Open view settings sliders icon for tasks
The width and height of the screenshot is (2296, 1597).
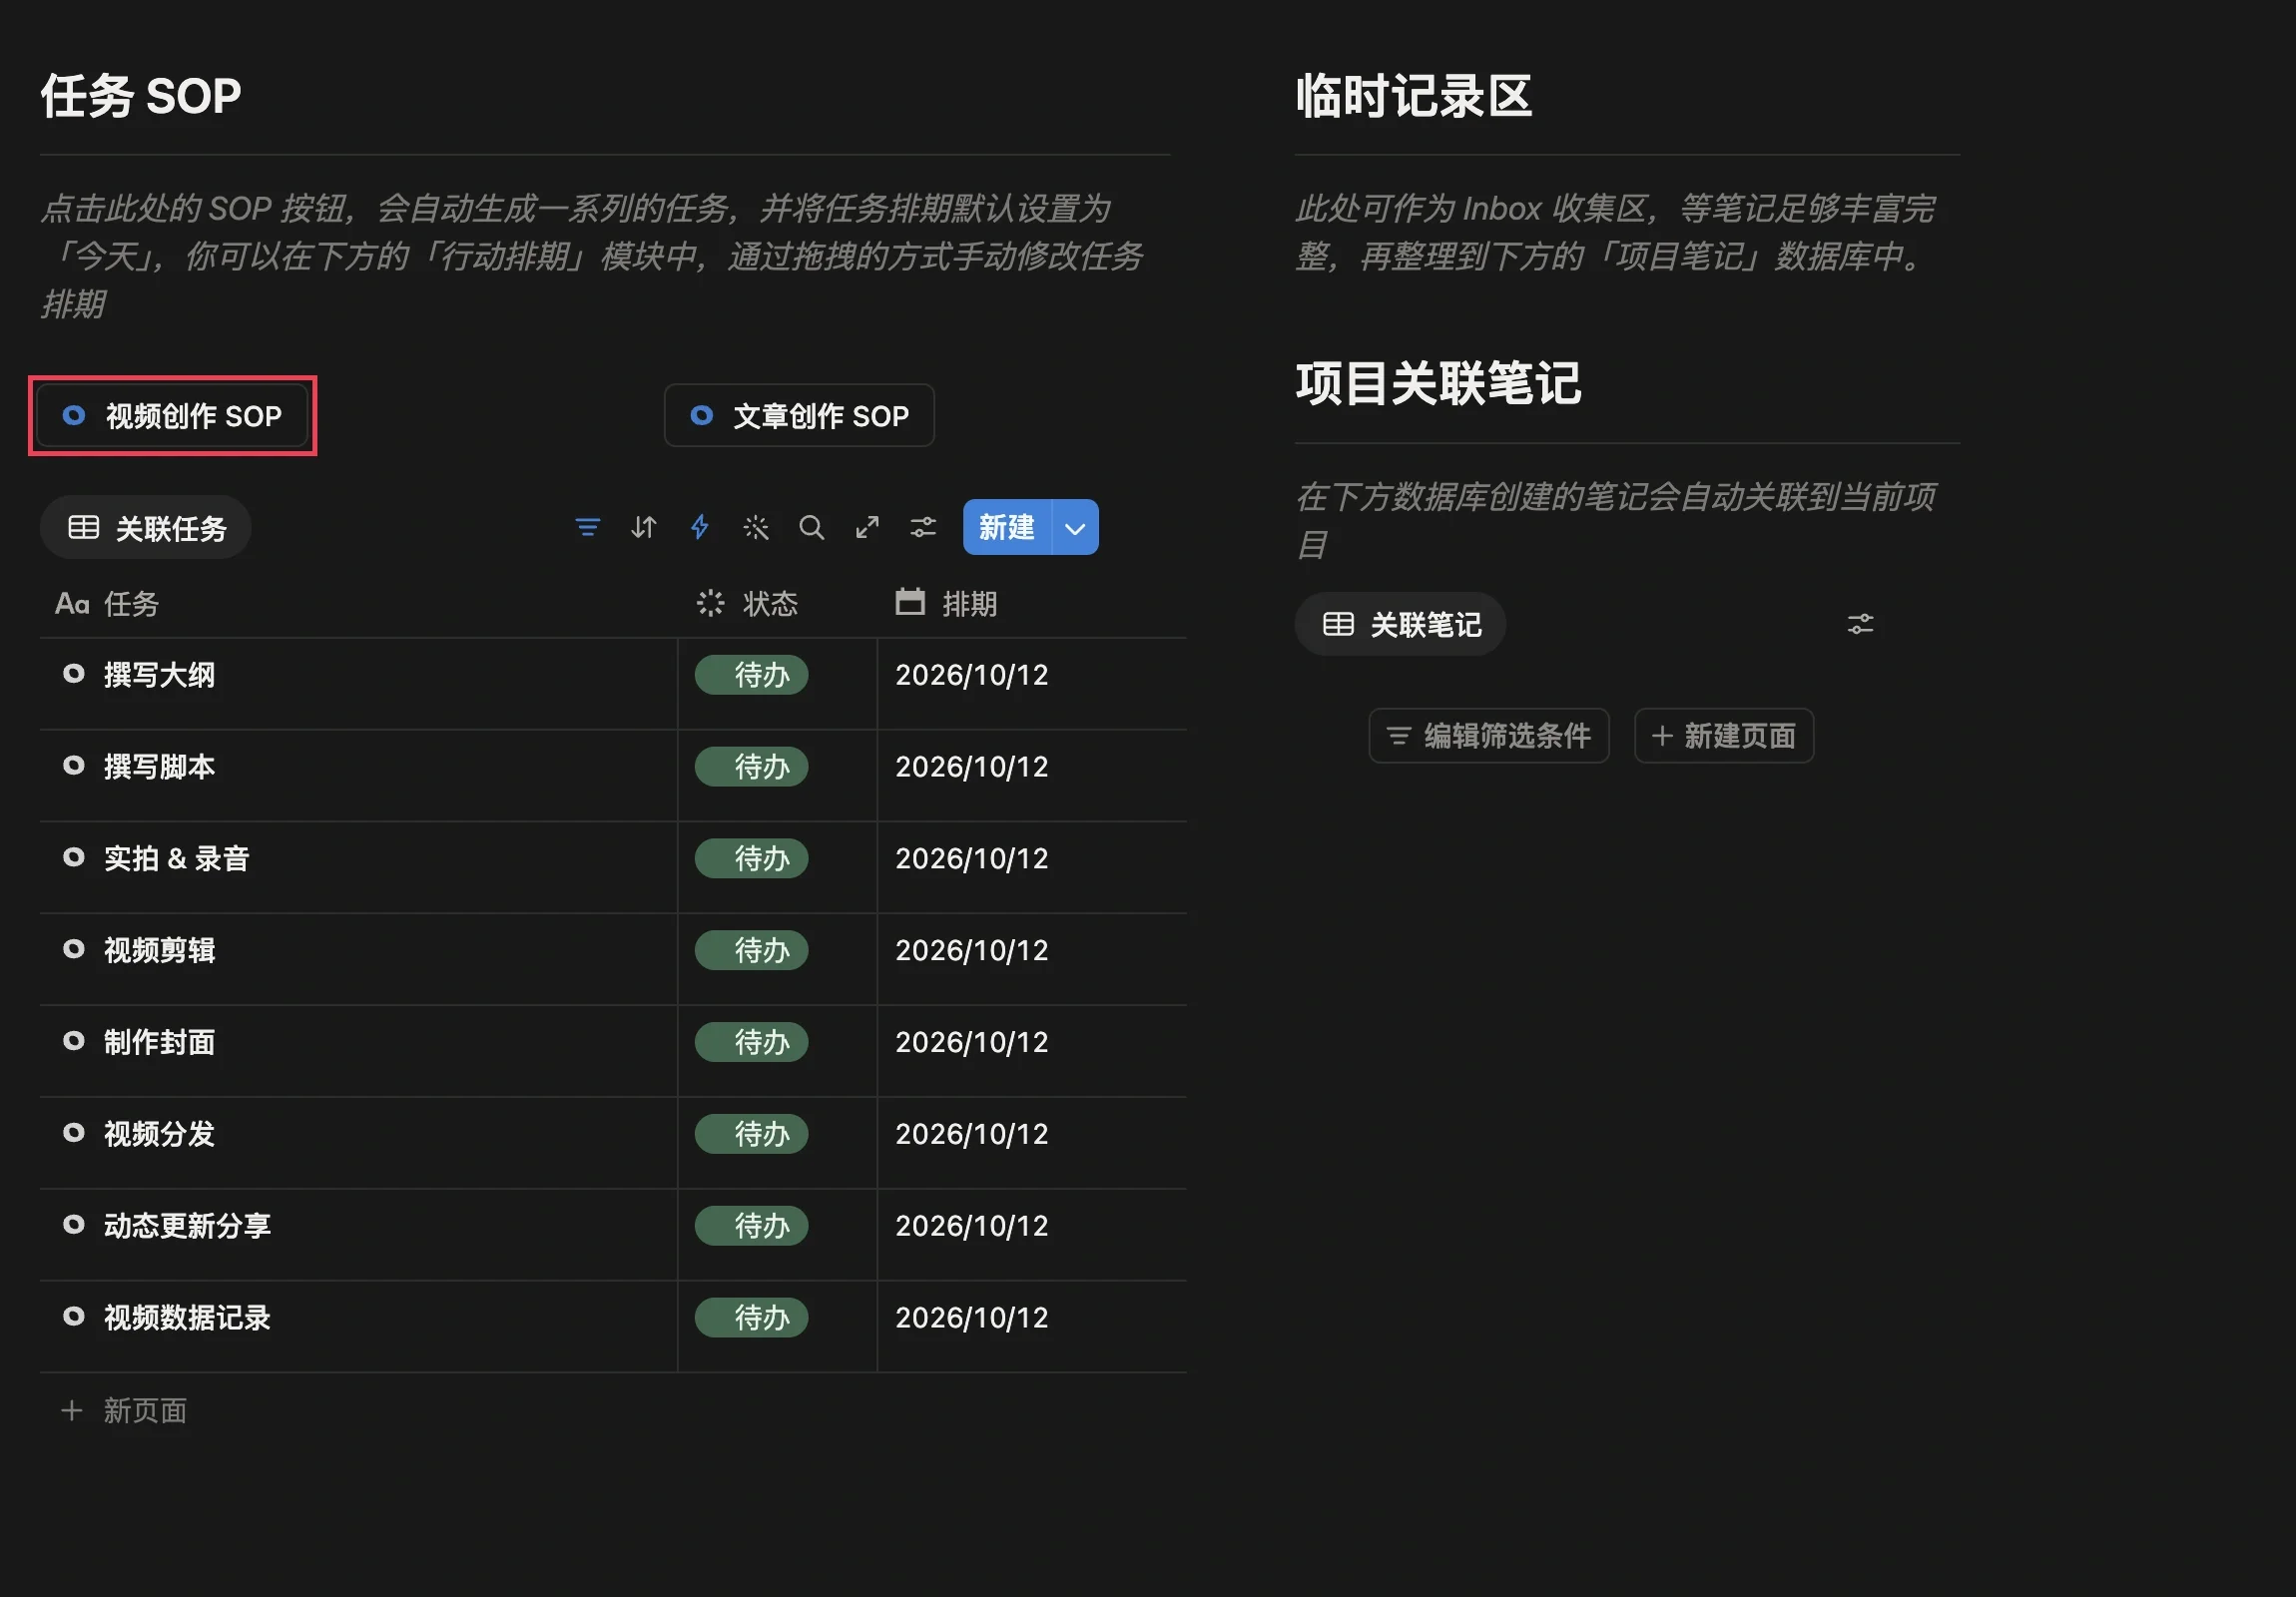tap(923, 527)
